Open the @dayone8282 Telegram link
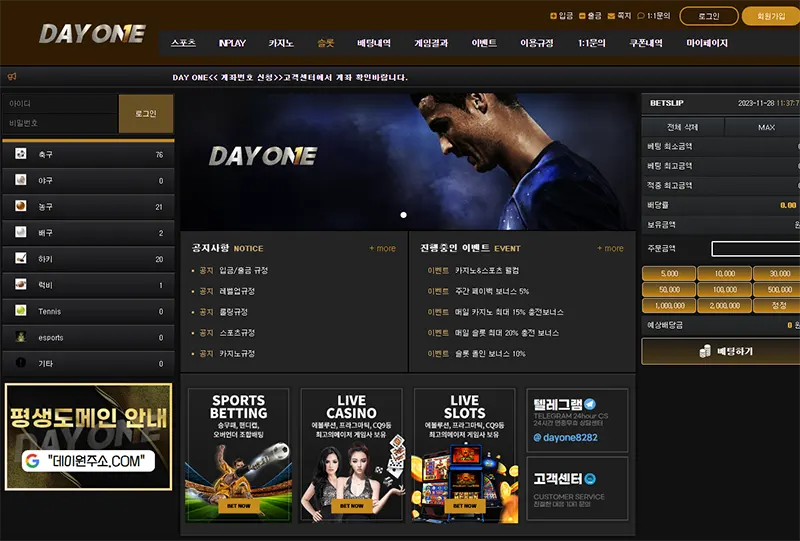Image resolution: width=800 pixels, height=541 pixels. [x=565, y=437]
